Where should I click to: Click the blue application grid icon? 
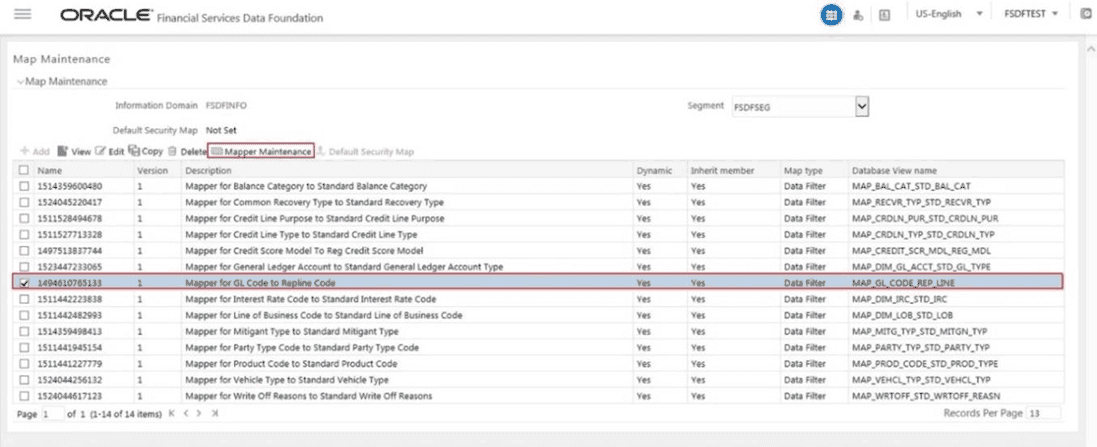[x=831, y=15]
